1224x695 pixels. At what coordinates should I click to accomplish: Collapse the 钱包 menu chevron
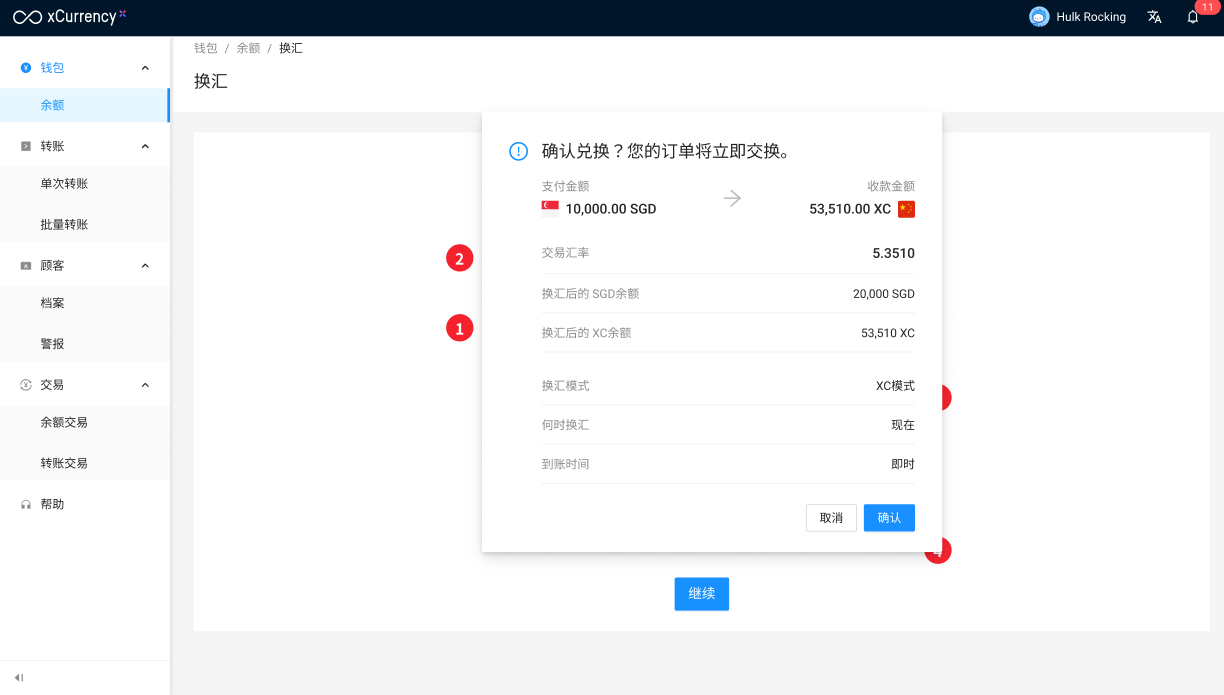pos(145,68)
